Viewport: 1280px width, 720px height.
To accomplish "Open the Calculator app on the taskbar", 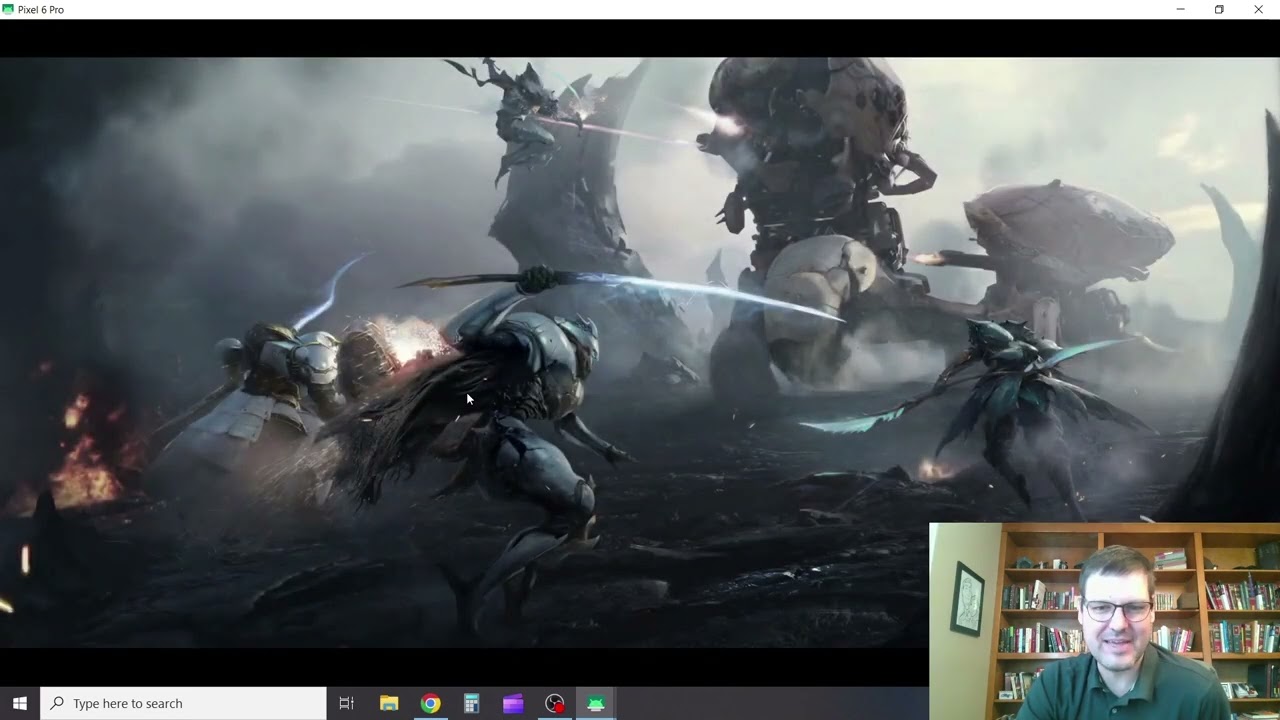I will pos(471,703).
